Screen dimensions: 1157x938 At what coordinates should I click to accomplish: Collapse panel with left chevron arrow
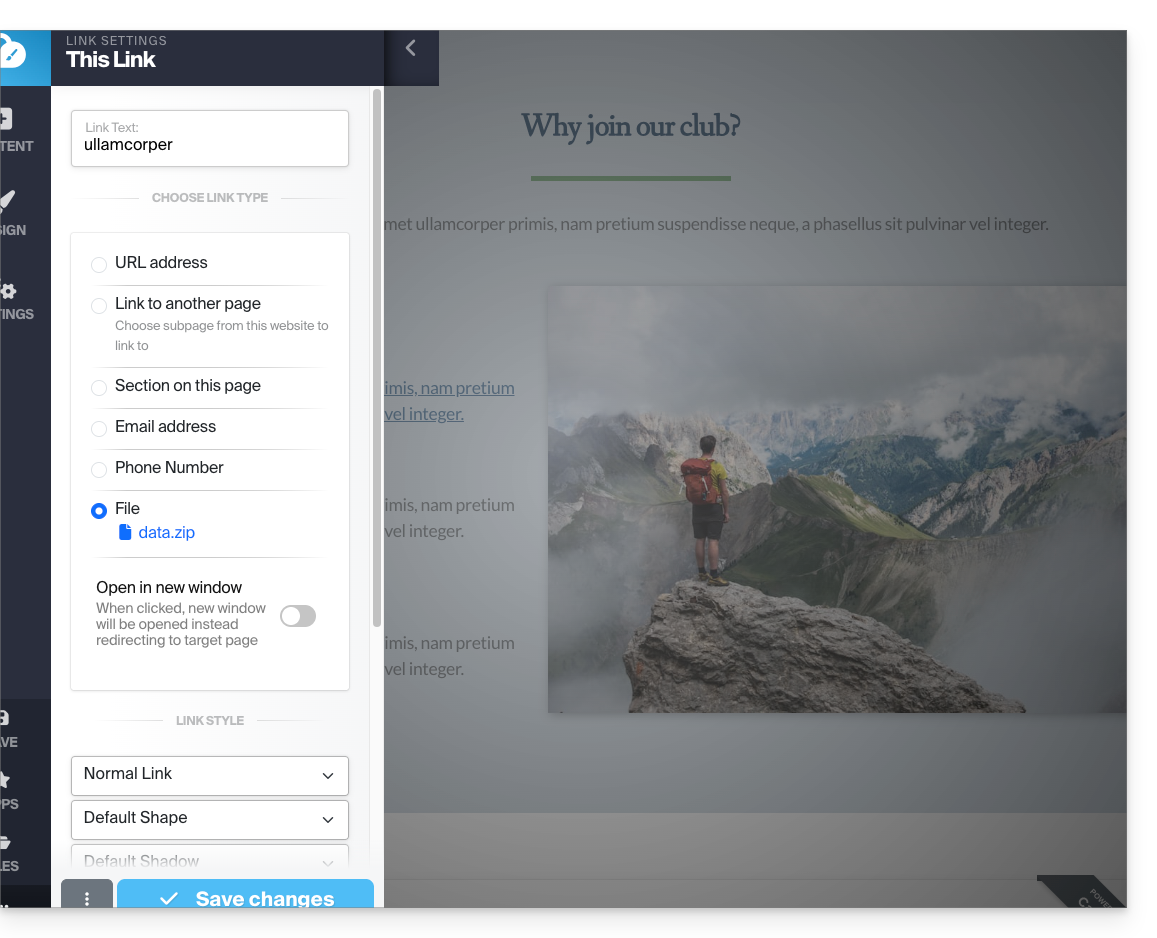(410, 48)
